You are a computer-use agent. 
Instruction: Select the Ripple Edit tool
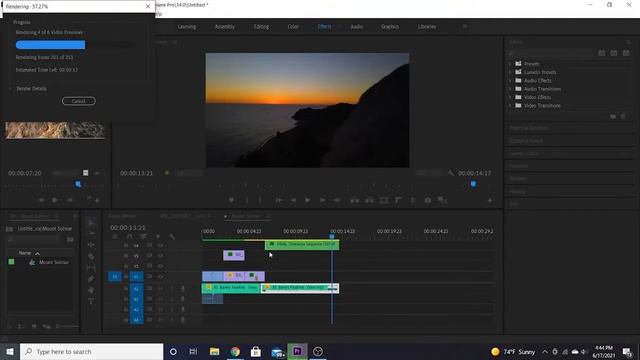click(91, 245)
